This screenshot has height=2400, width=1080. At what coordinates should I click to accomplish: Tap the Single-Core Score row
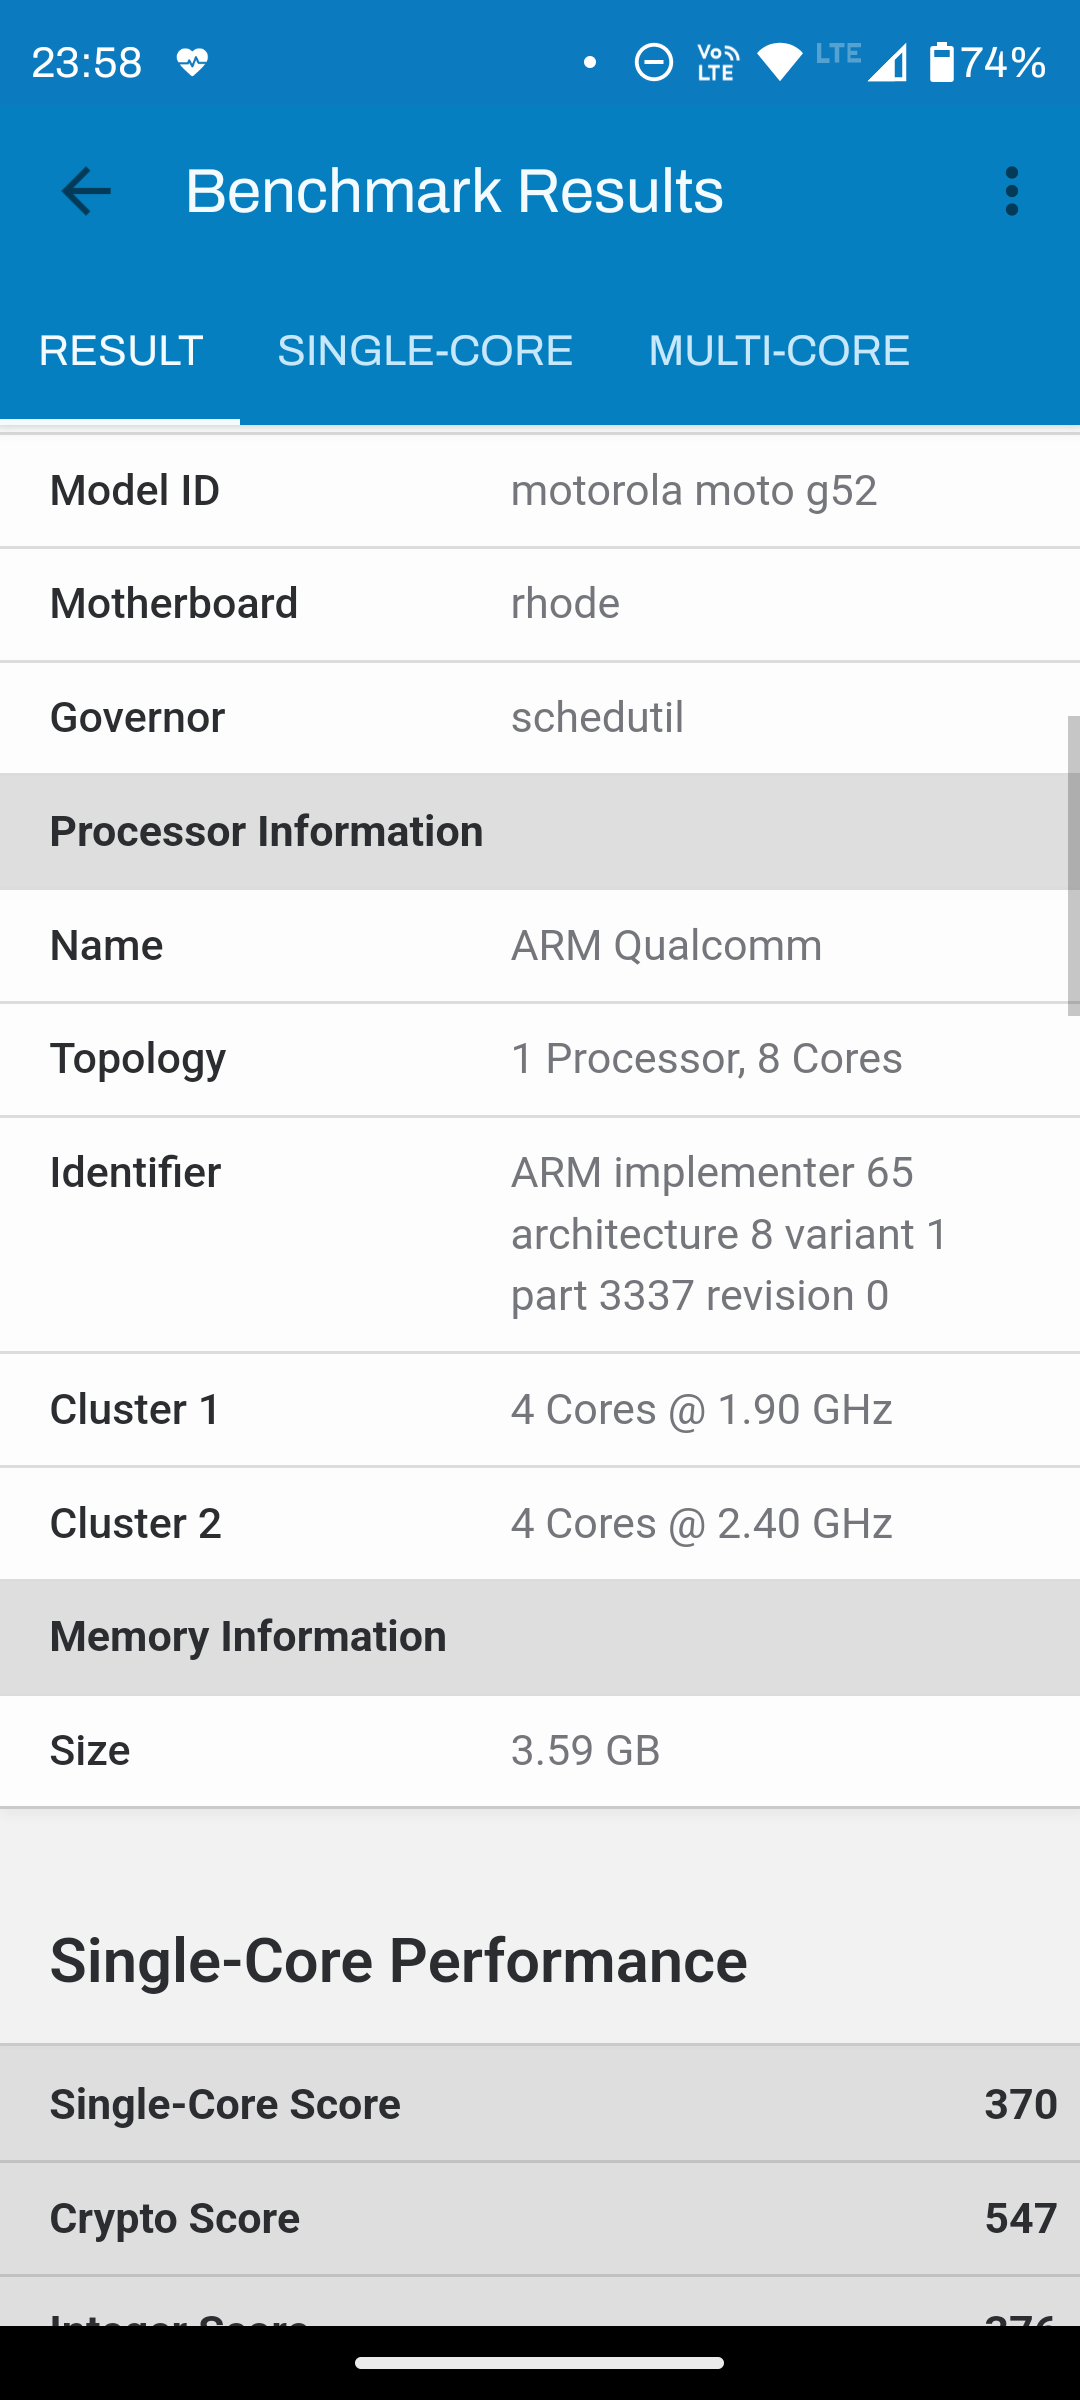540,2104
